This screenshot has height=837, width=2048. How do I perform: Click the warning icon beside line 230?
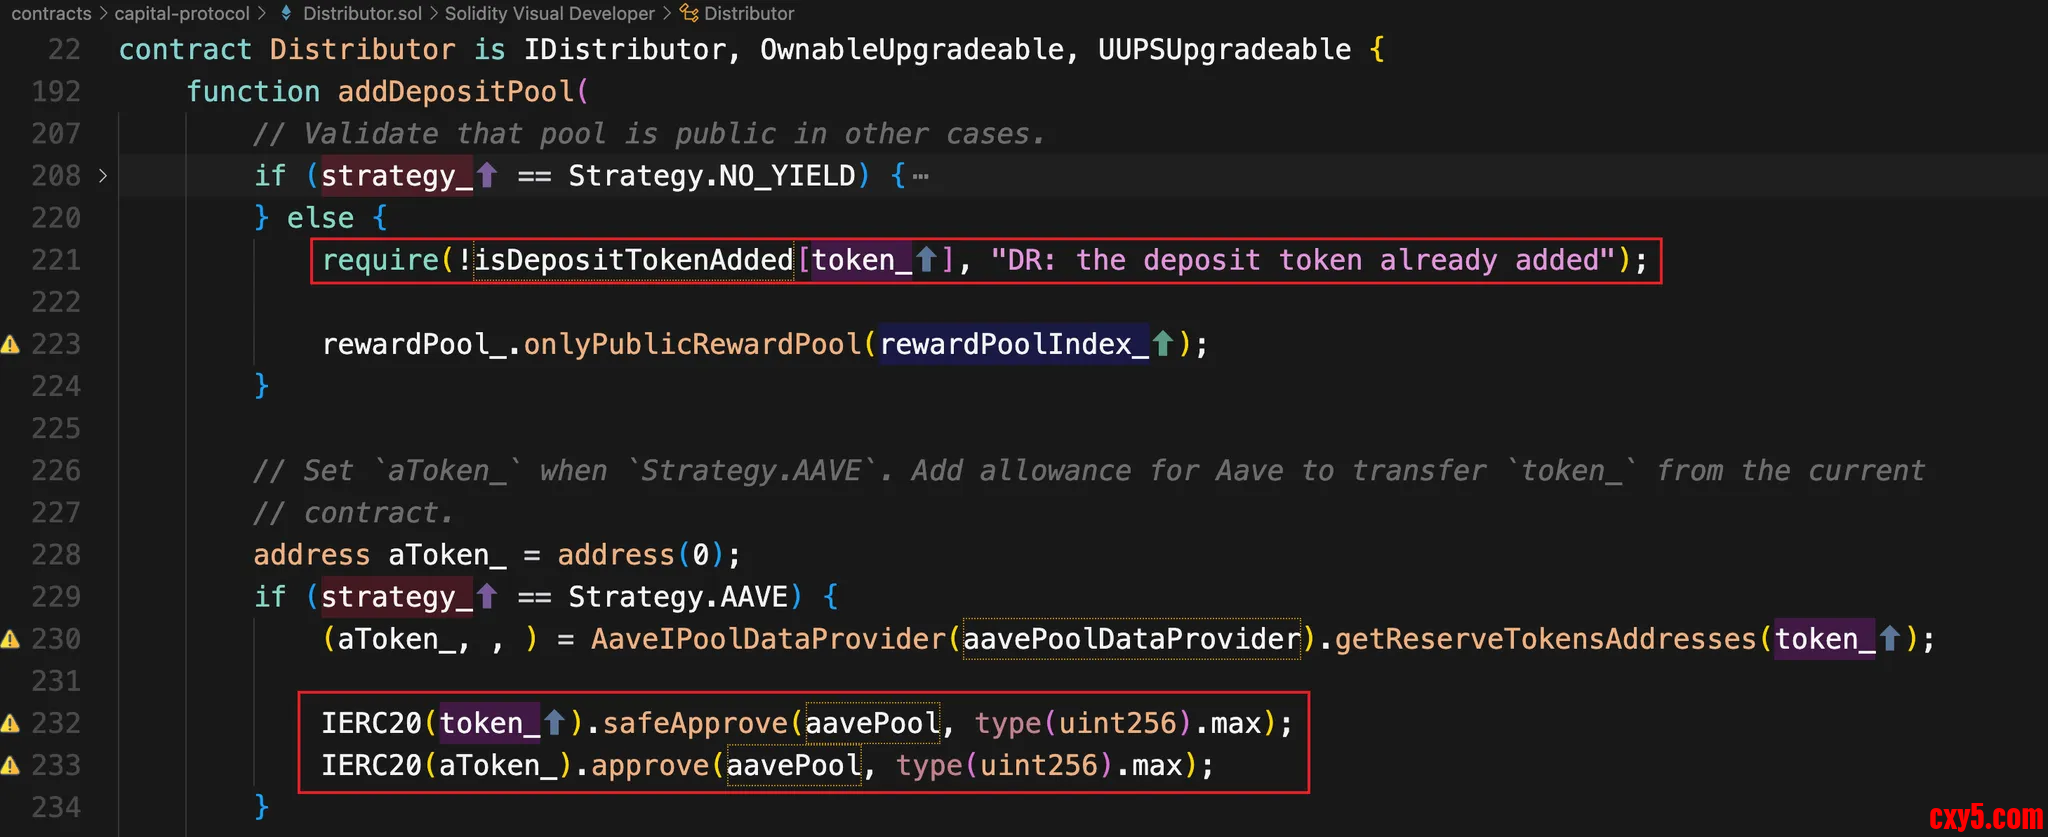(x=10, y=639)
